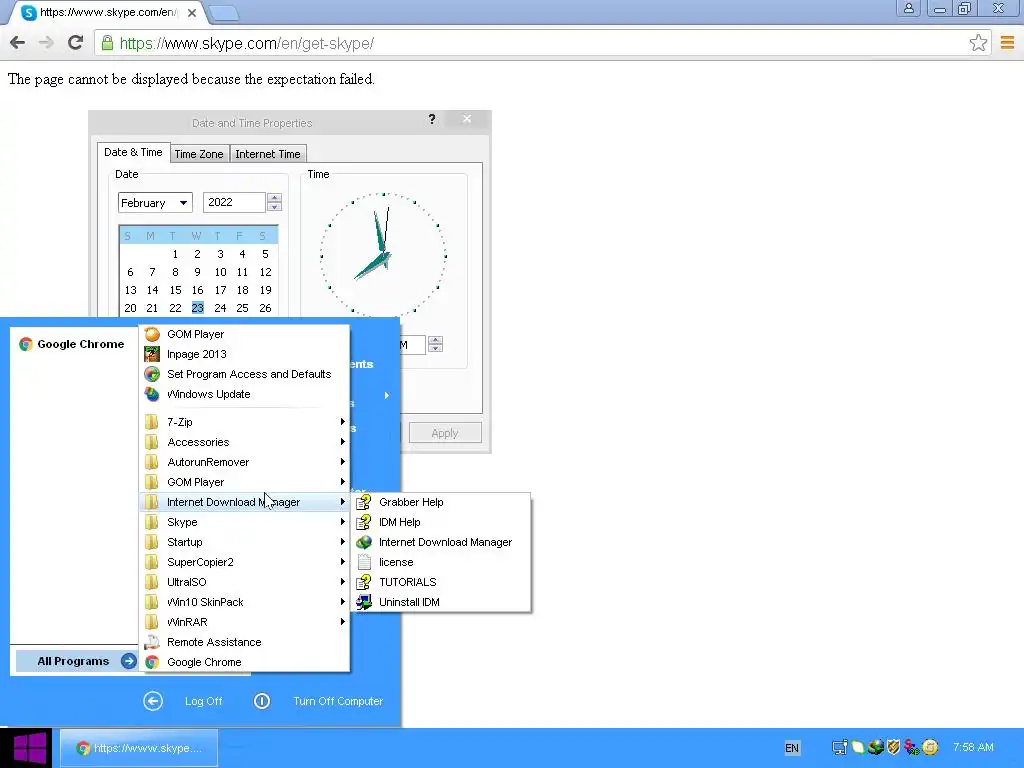
Task: Click the All Programs button
Action: point(76,662)
